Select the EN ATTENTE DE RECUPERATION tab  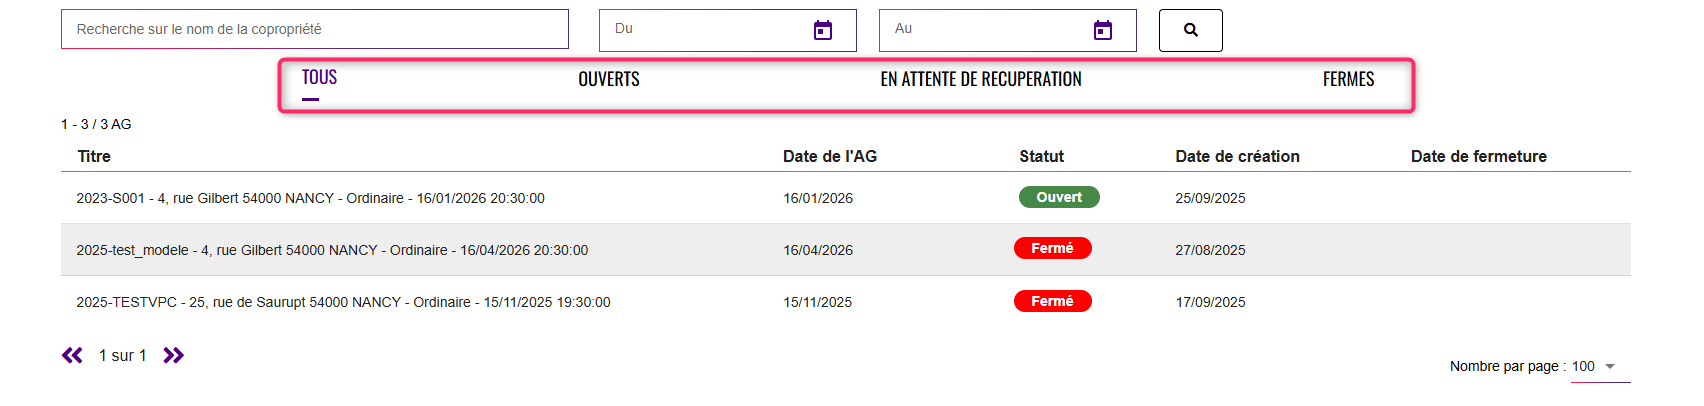pos(981,79)
